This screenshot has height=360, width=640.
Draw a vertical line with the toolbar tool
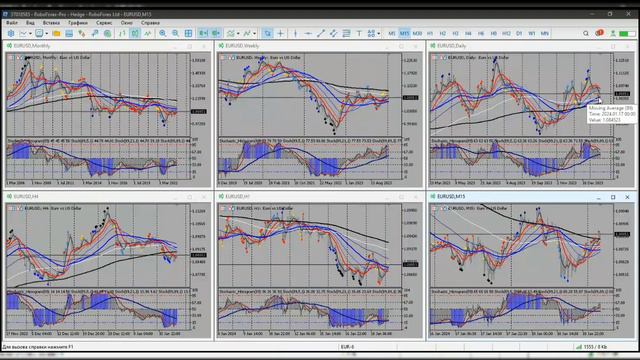[296, 33]
